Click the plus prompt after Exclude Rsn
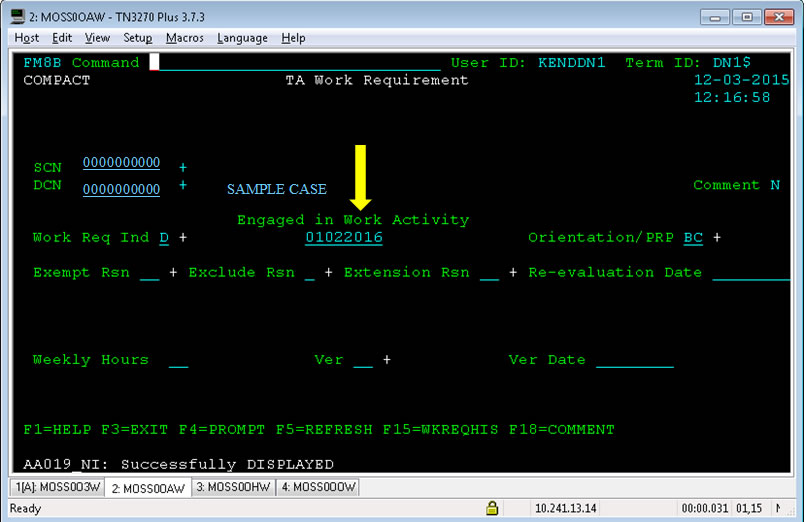Screen dimensions: 806x522 pos(328,273)
